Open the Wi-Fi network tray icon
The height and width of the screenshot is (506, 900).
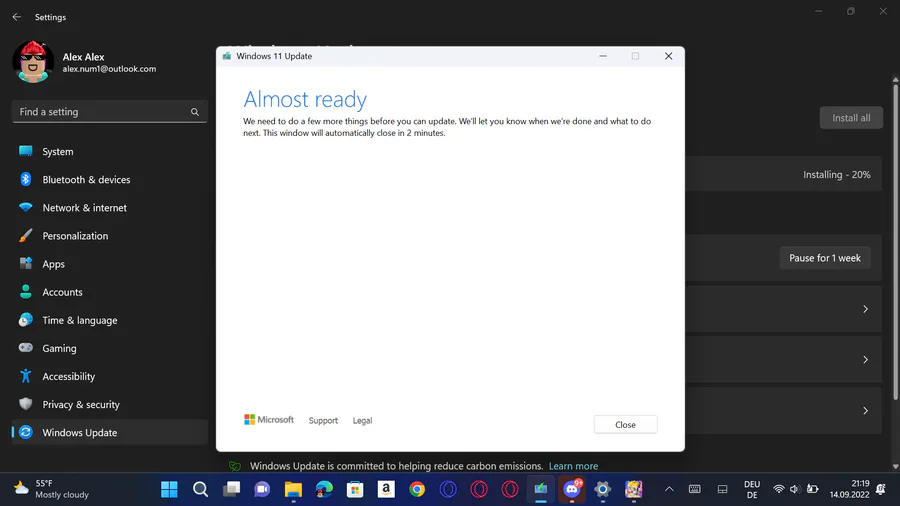tap(779, 489)
